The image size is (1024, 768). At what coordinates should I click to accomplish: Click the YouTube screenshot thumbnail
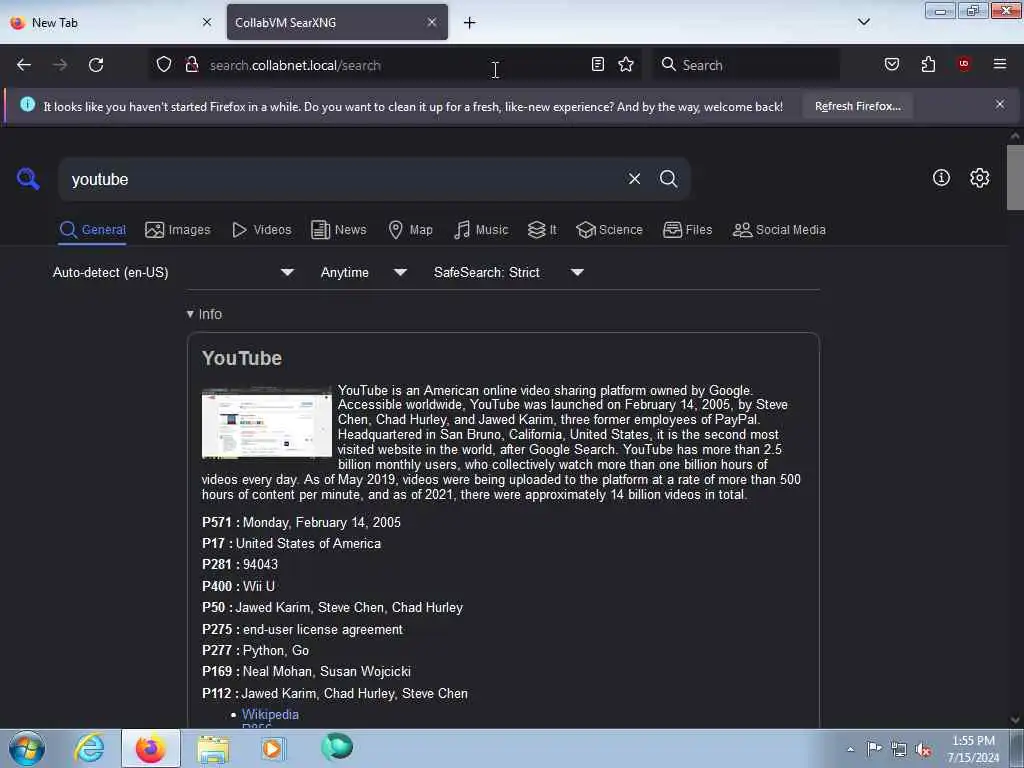point(266,423)
